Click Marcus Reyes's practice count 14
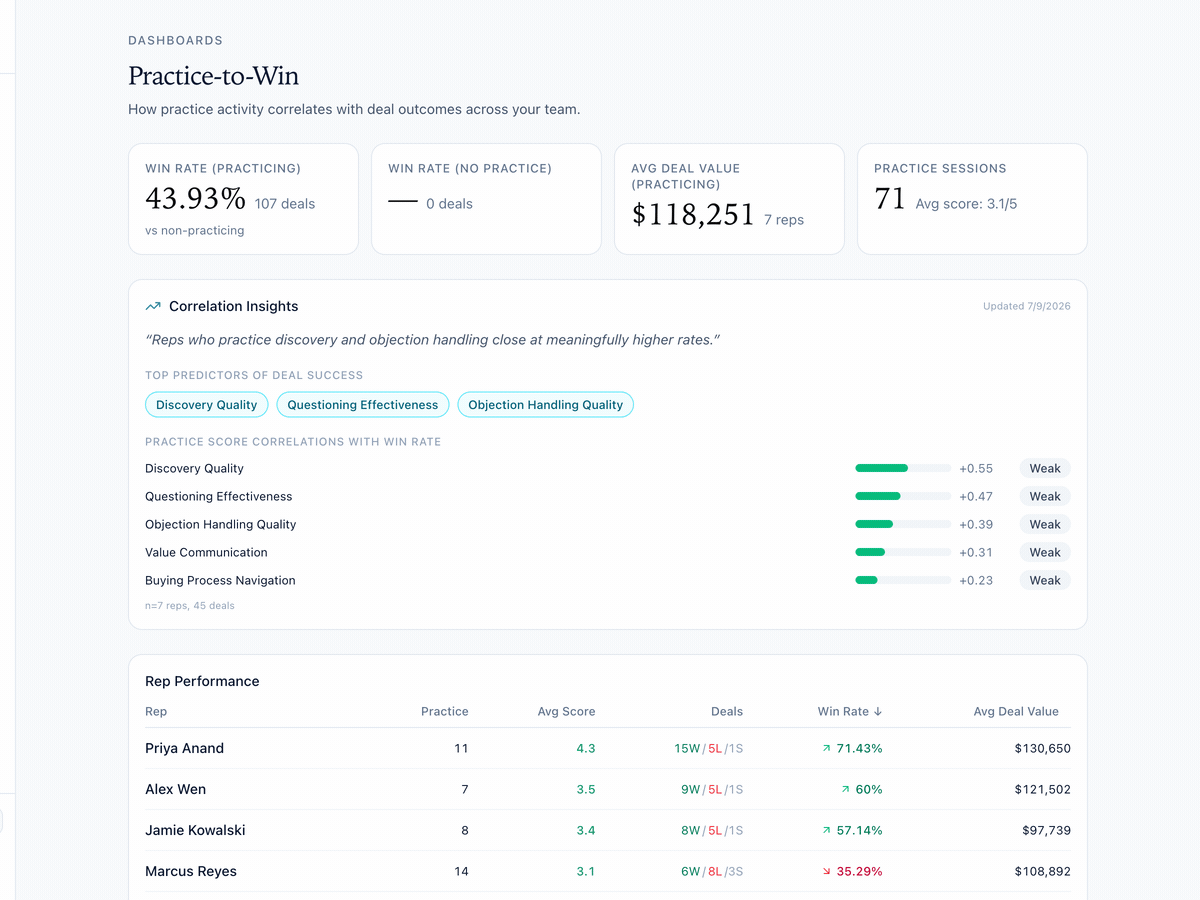This screenshot has width=1200, height=900. point(461,871)
